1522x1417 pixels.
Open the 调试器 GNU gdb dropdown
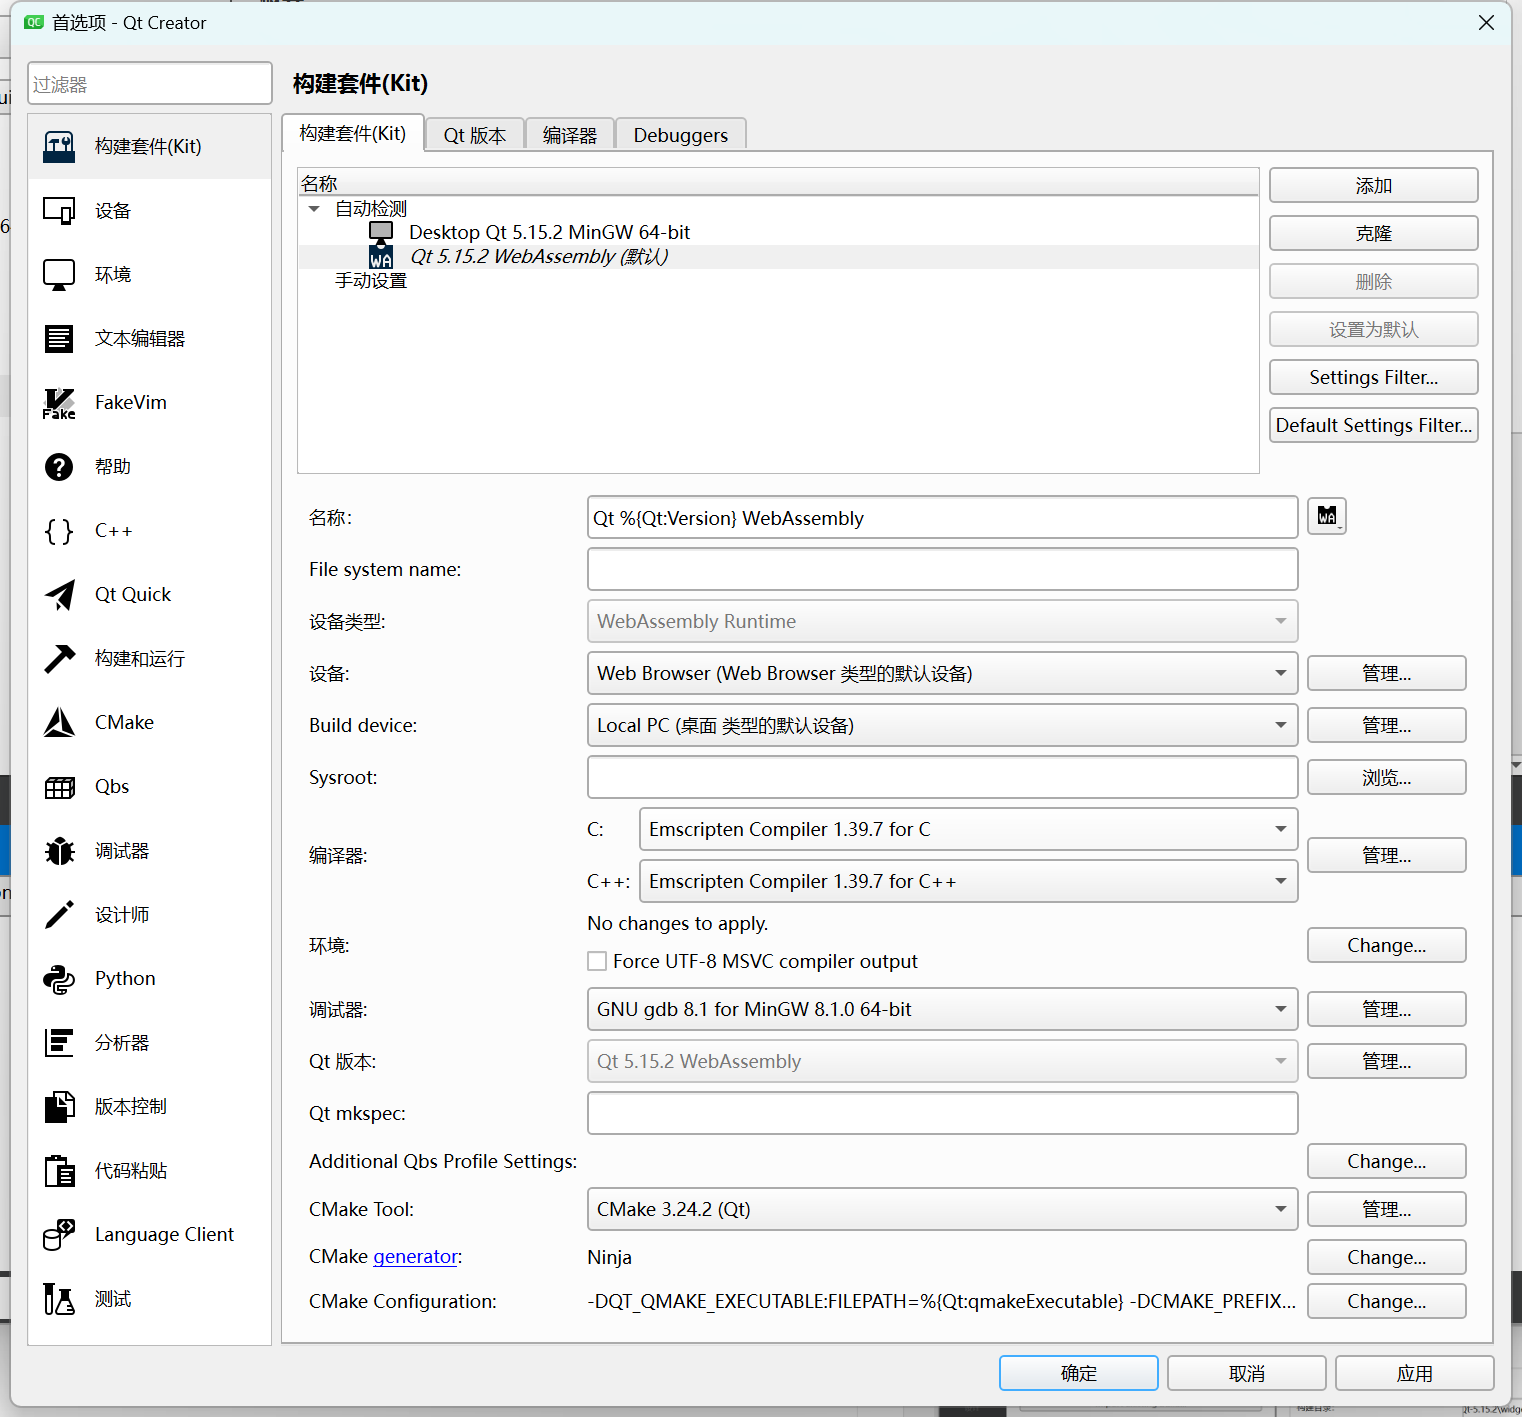942,1009
